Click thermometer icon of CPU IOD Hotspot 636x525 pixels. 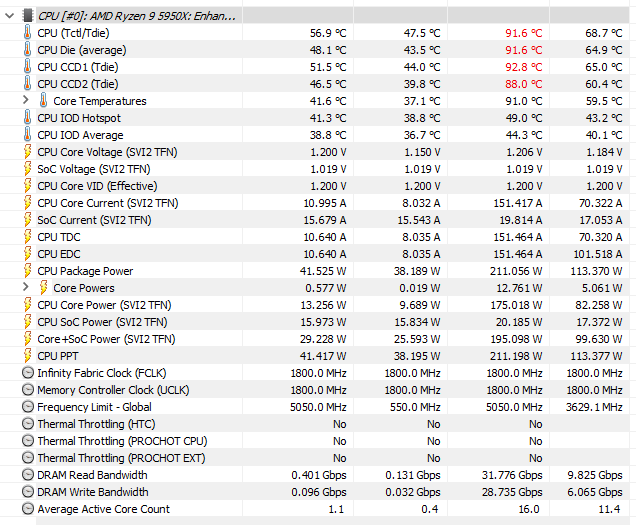pyautogui.click(x=27, y=118)
